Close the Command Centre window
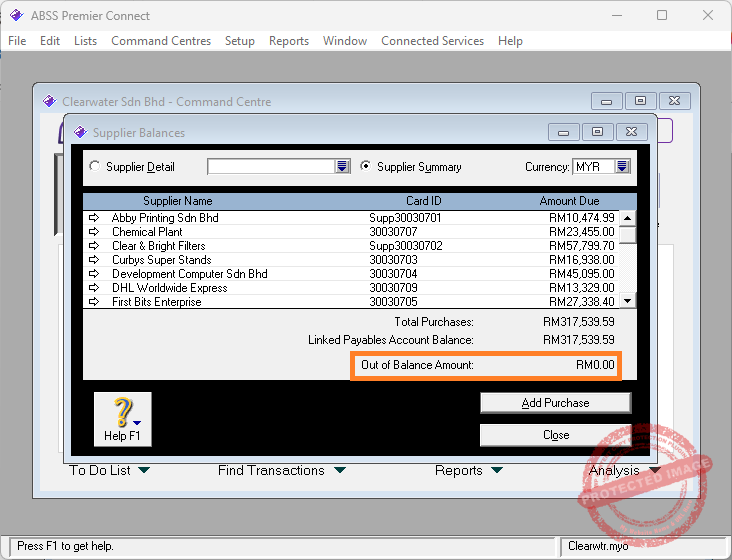Image resolution: width=732 pixels, height=560 pixels. [675, 101]
